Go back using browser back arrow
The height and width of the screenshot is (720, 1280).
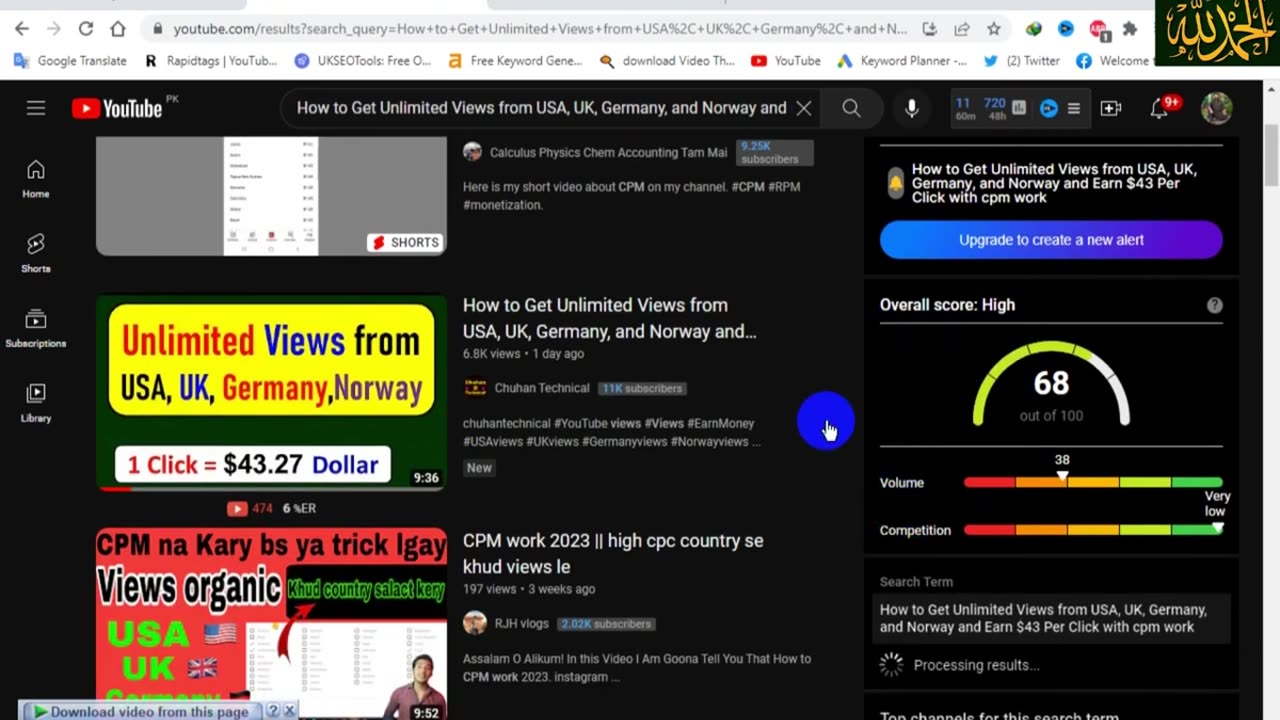22,29
